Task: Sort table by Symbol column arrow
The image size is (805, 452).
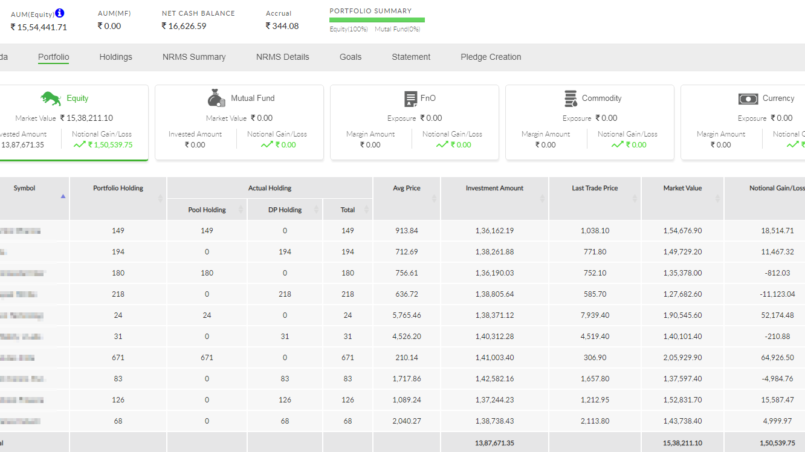Action: point(63,196)
